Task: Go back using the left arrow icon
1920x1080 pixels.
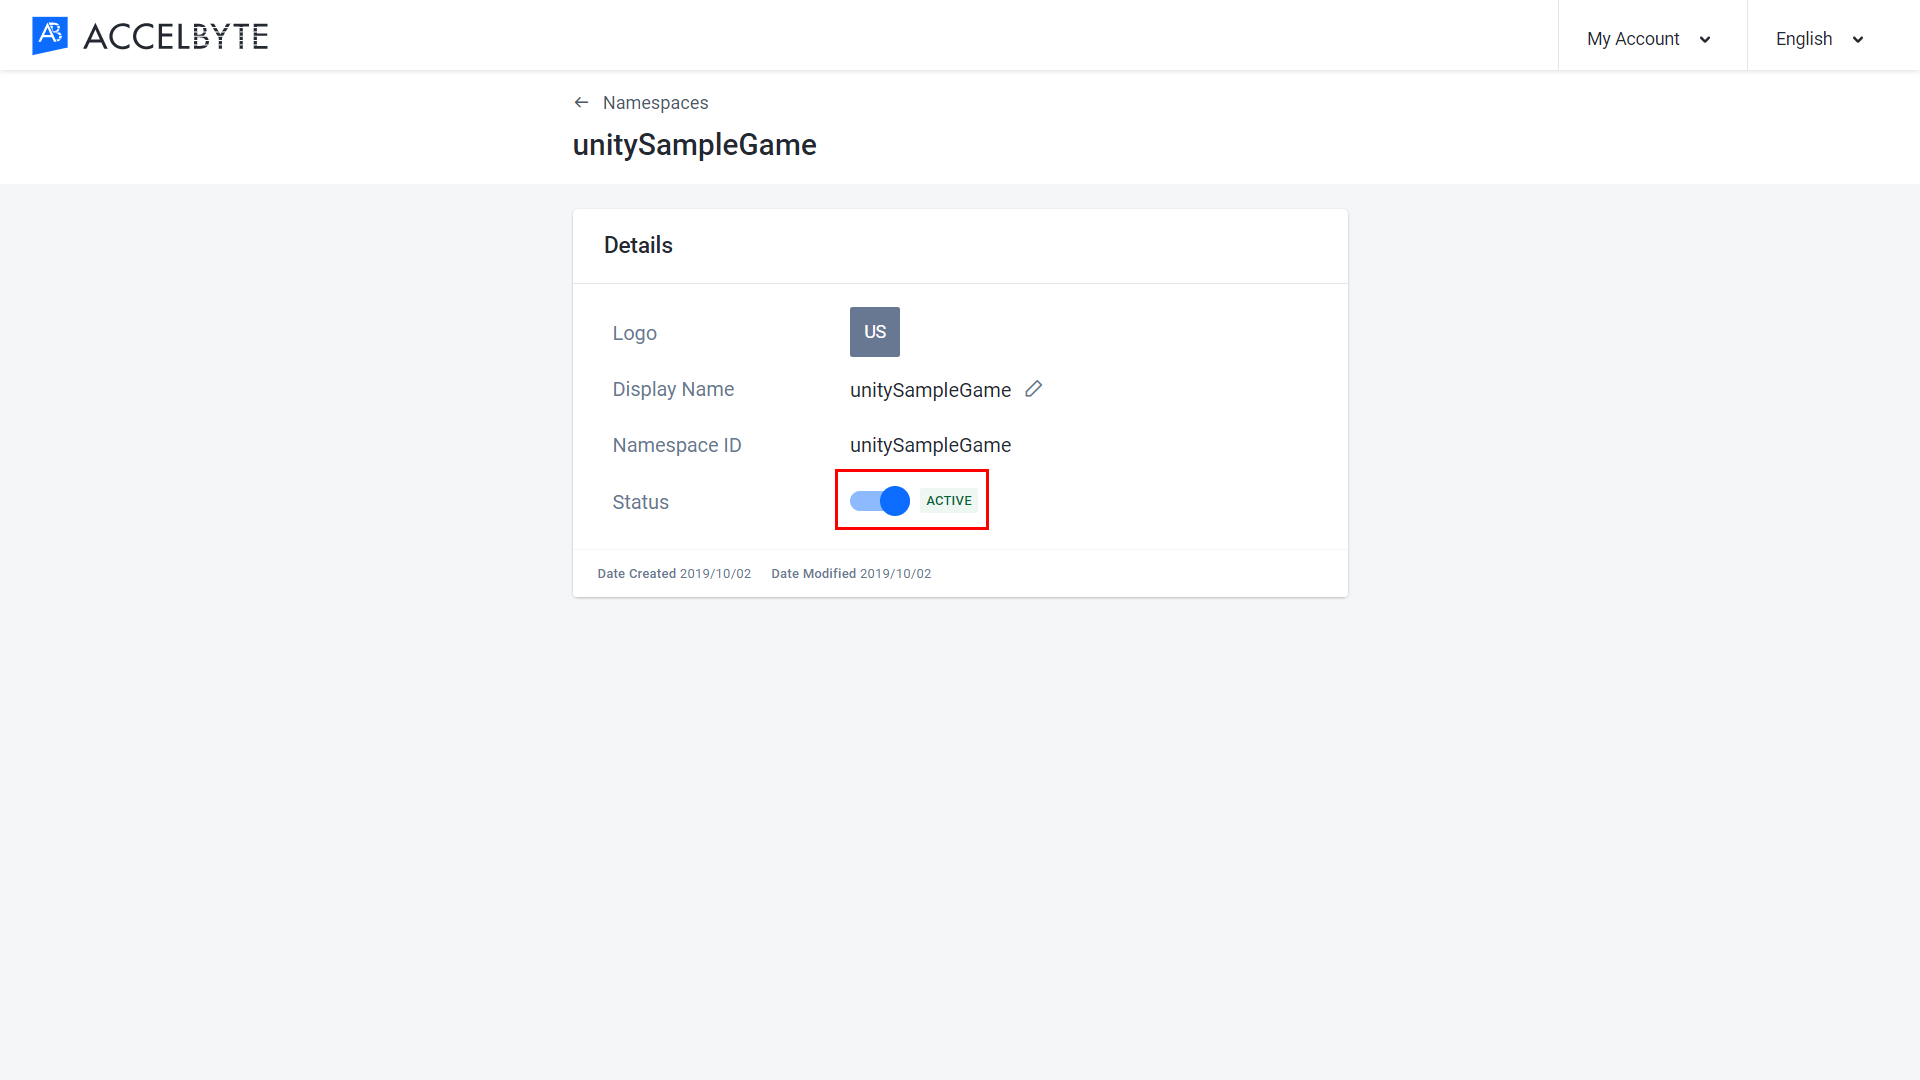Action: (581, 103)
